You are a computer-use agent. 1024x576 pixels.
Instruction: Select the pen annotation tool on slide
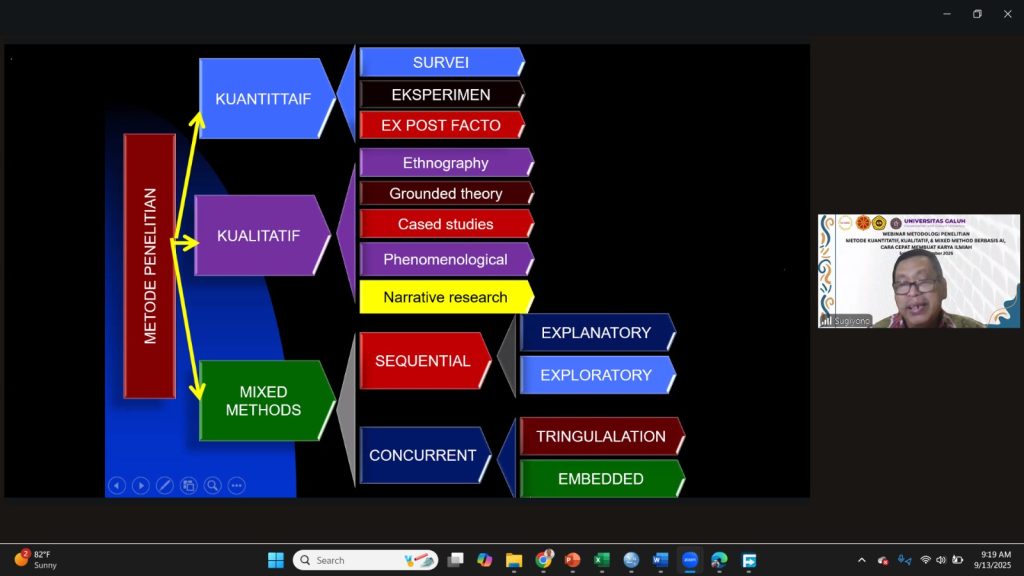165,485
